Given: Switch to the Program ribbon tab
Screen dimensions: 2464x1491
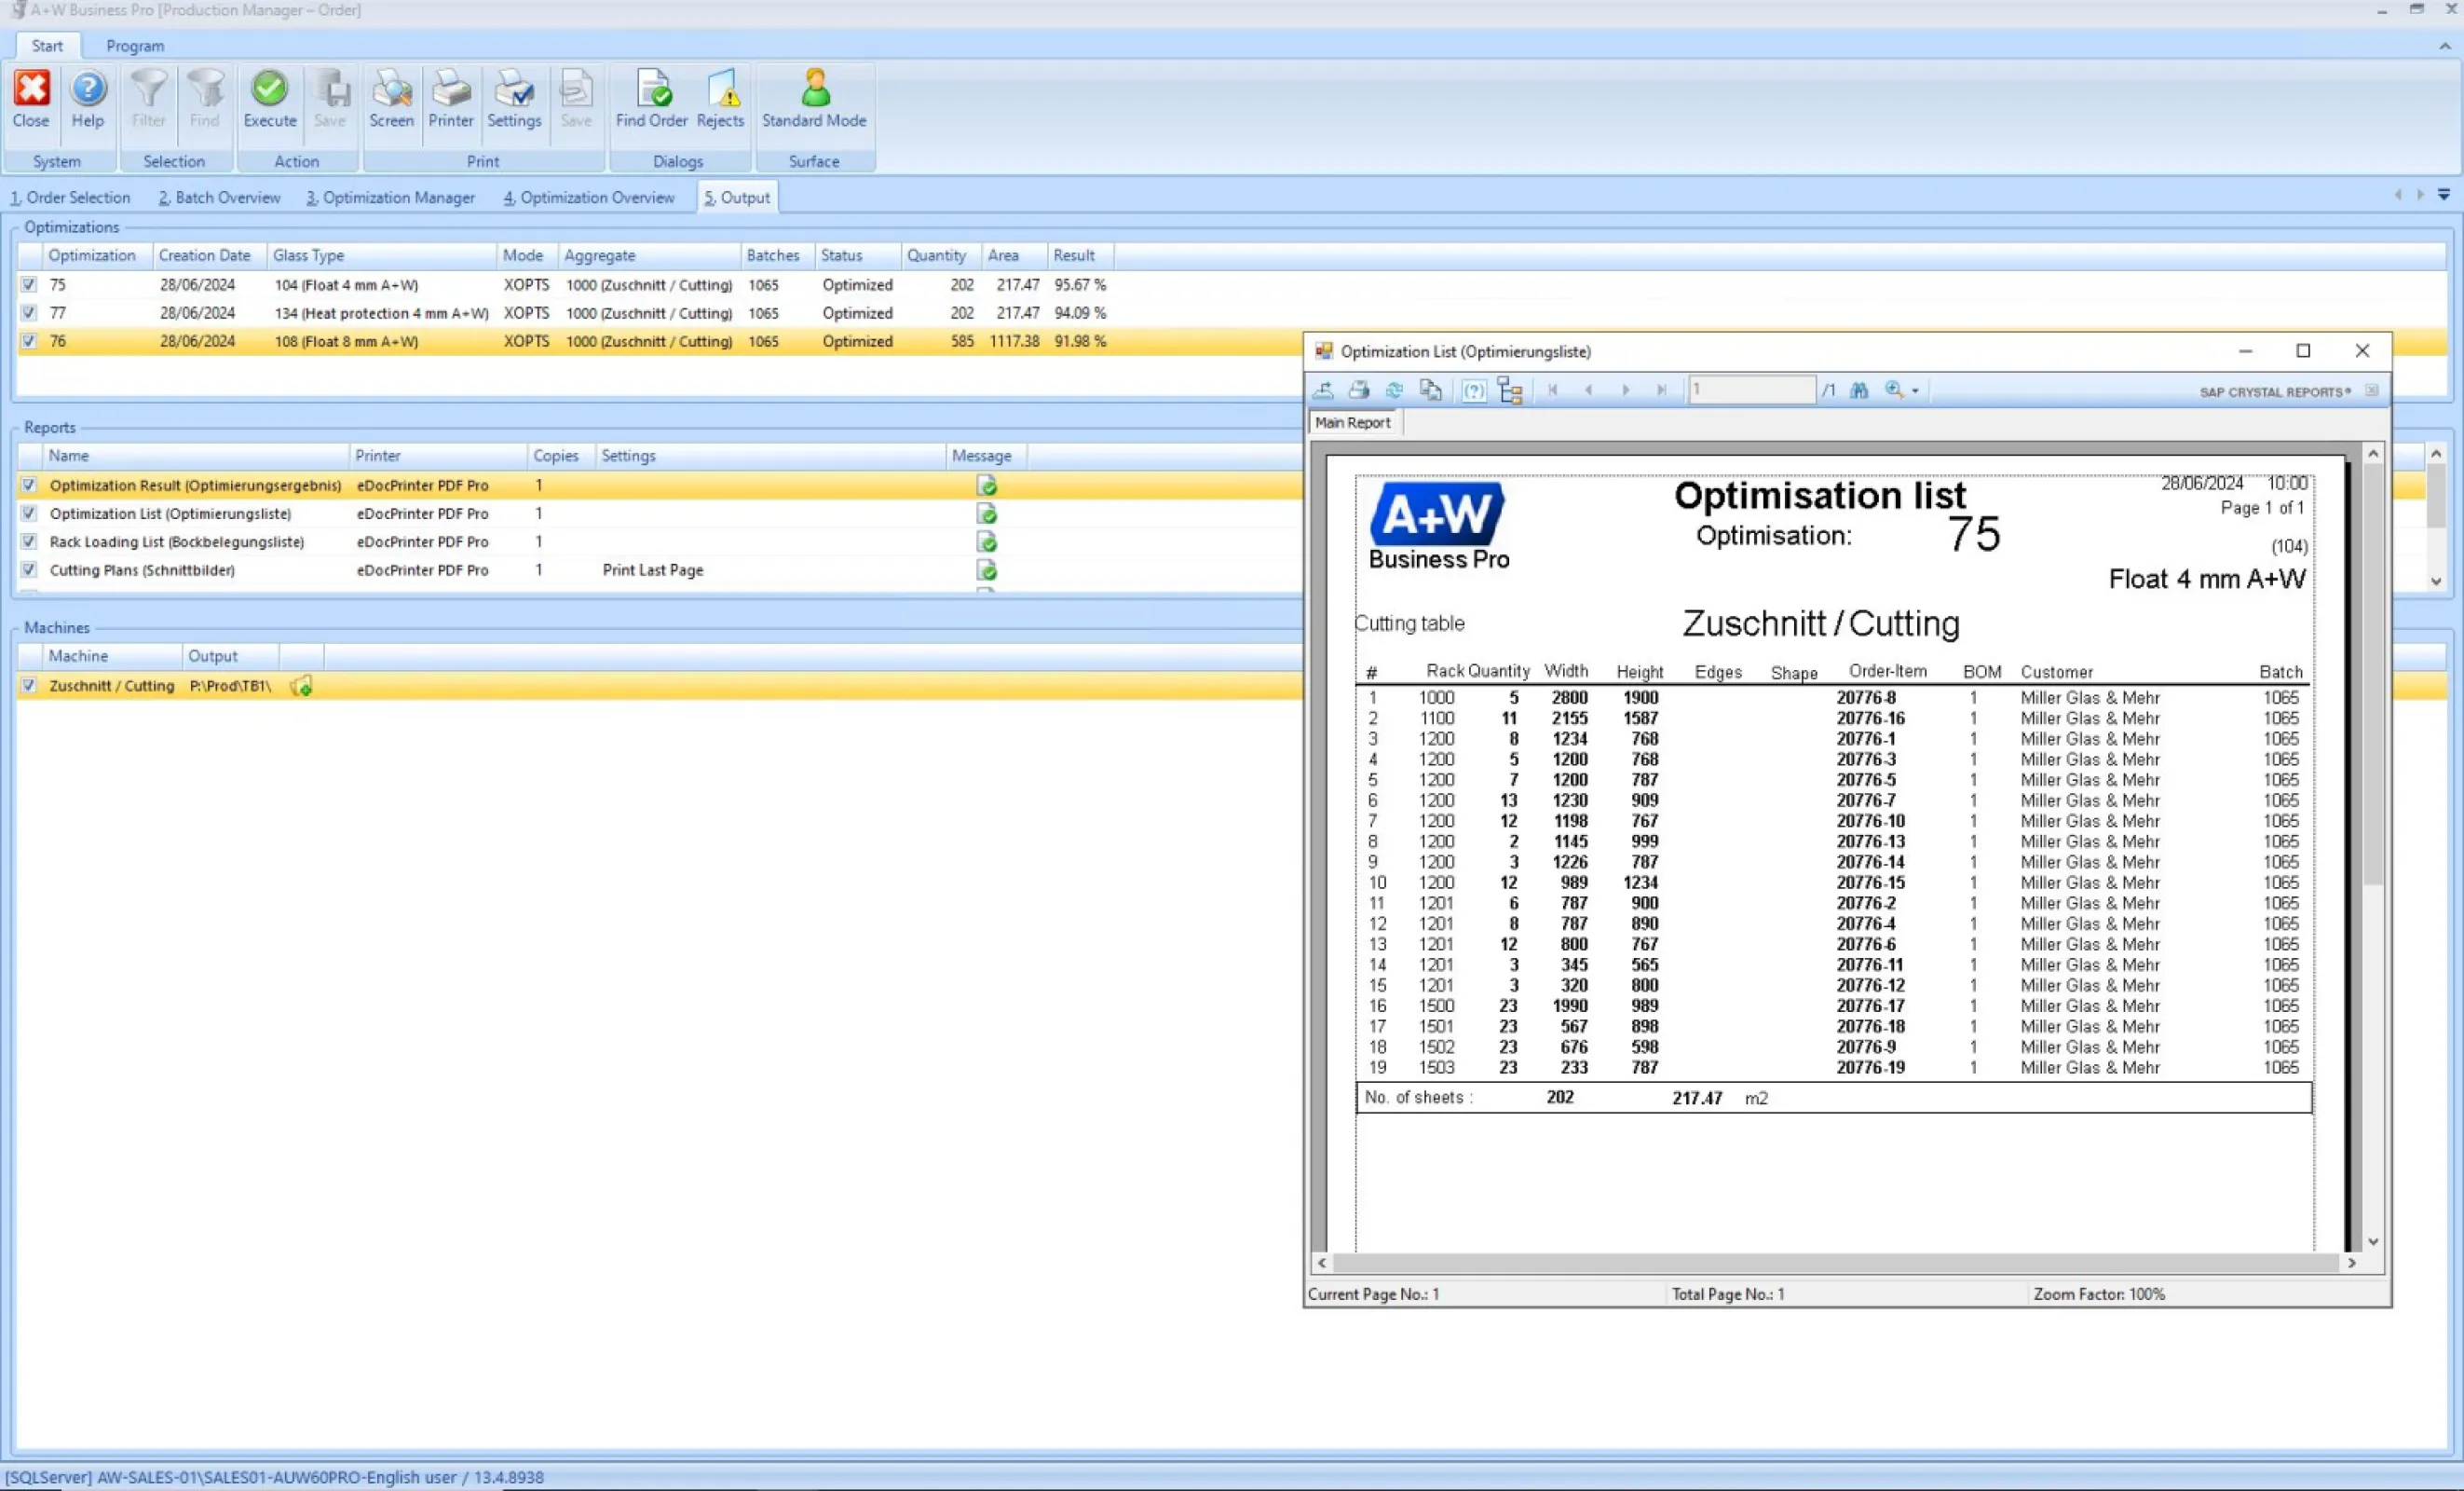Looking at the screenshot, I should click(x=134, y=45).
